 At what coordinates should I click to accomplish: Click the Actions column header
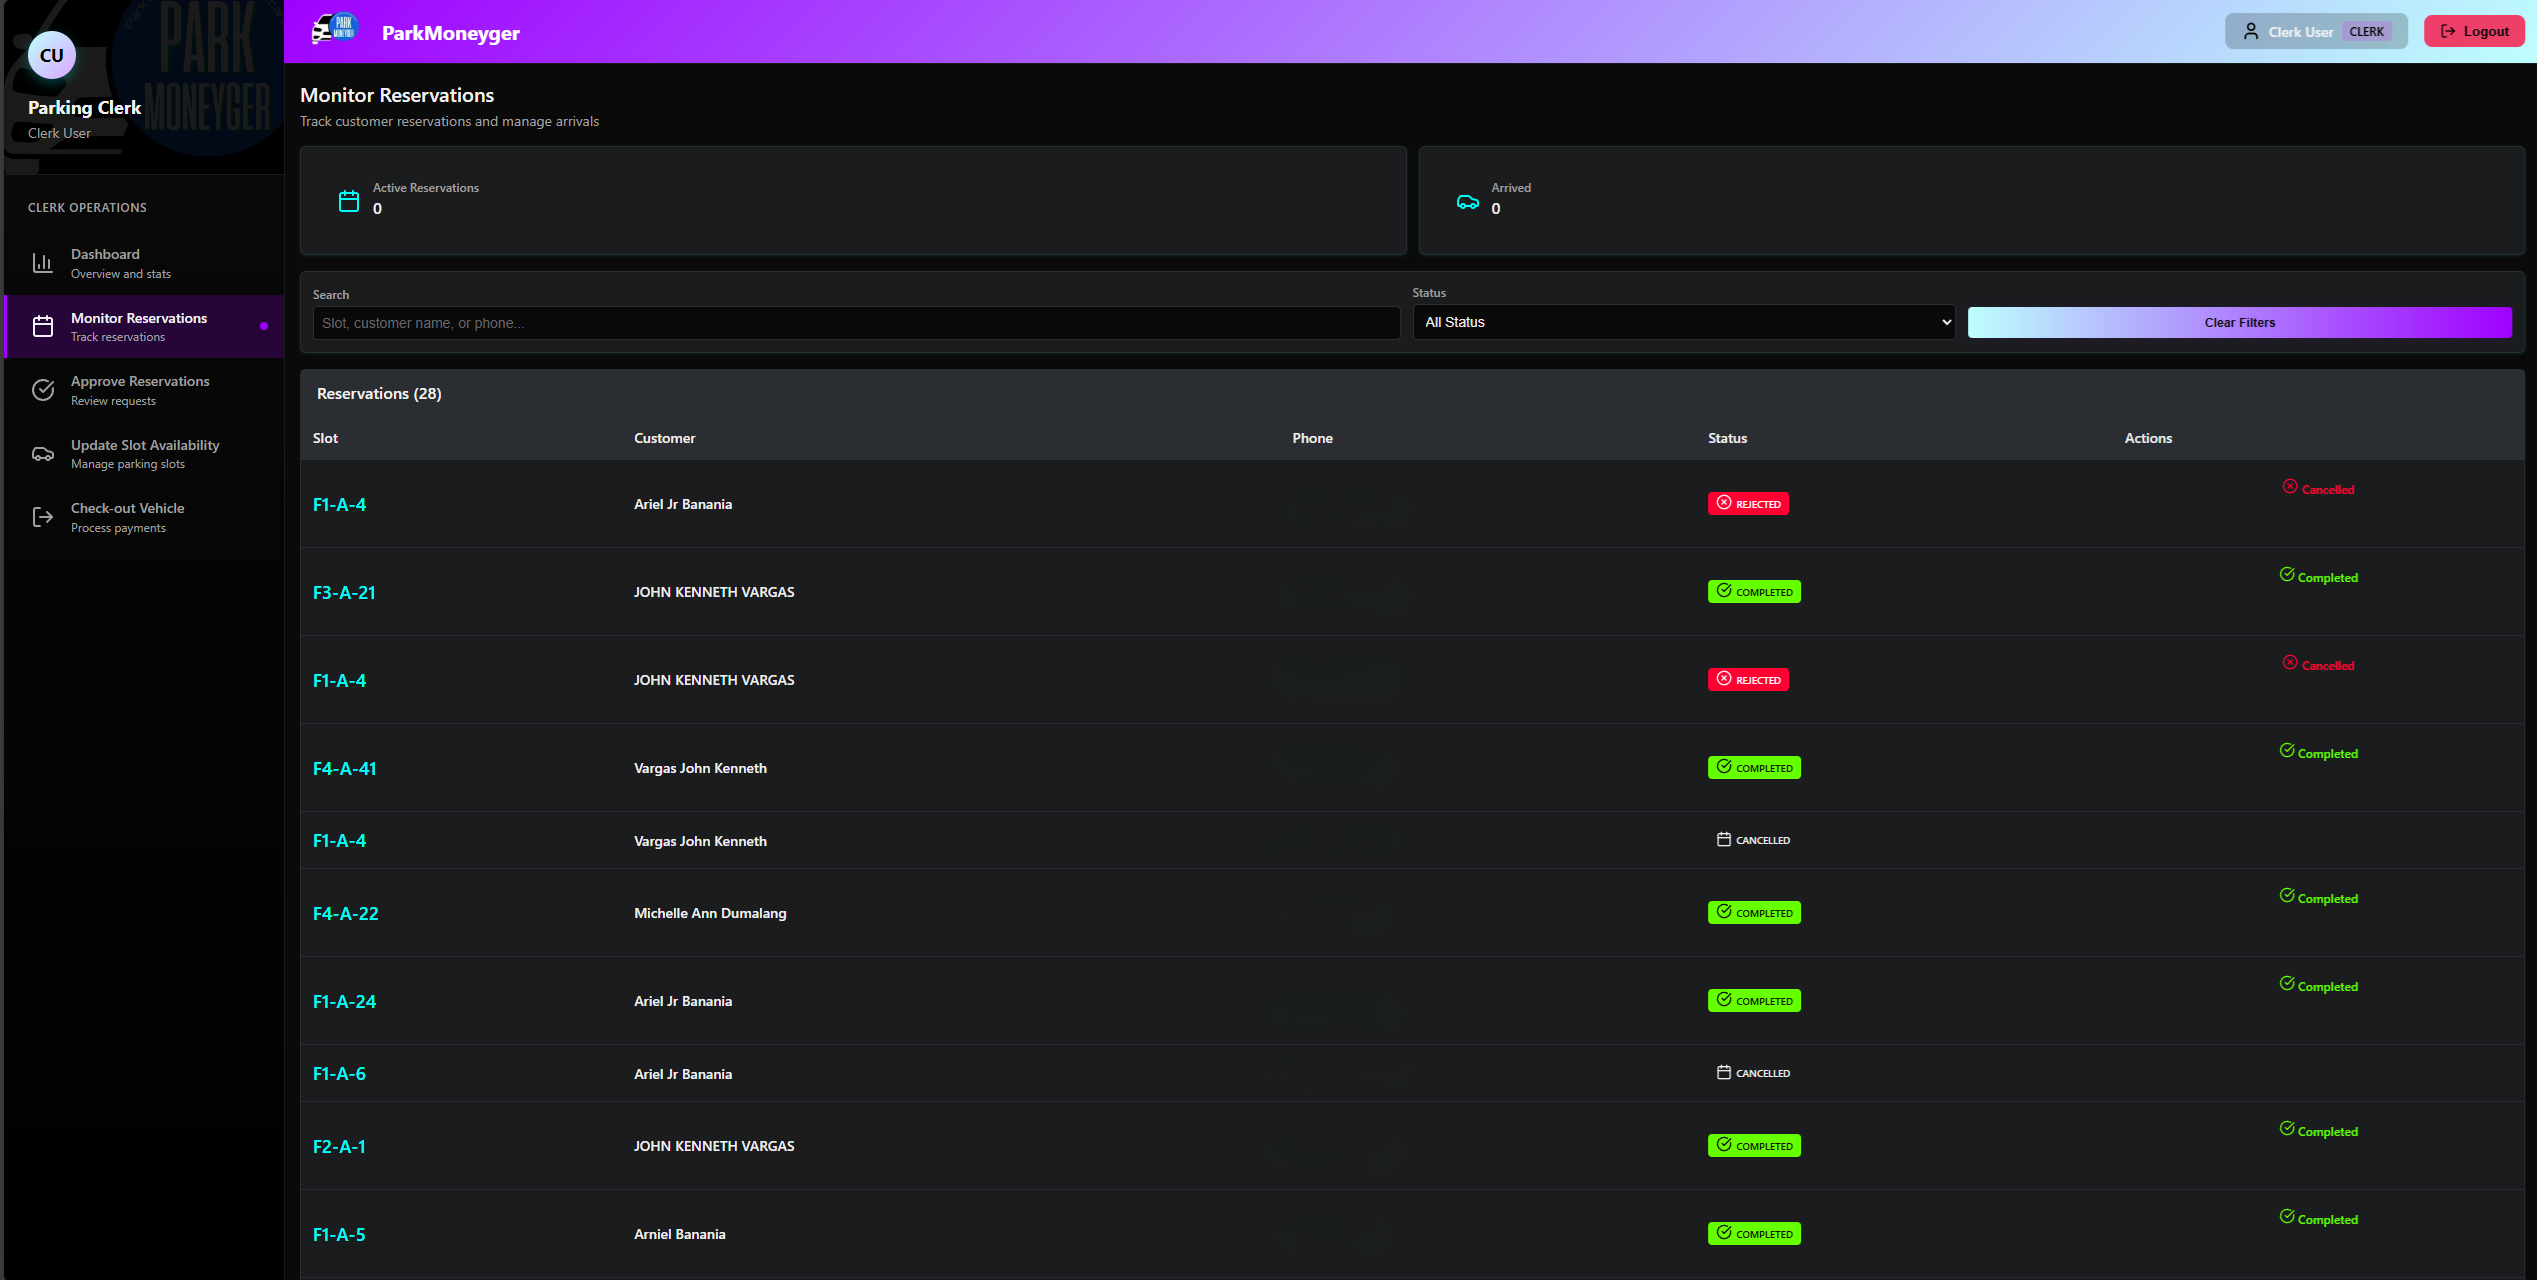pos(2148,438)
